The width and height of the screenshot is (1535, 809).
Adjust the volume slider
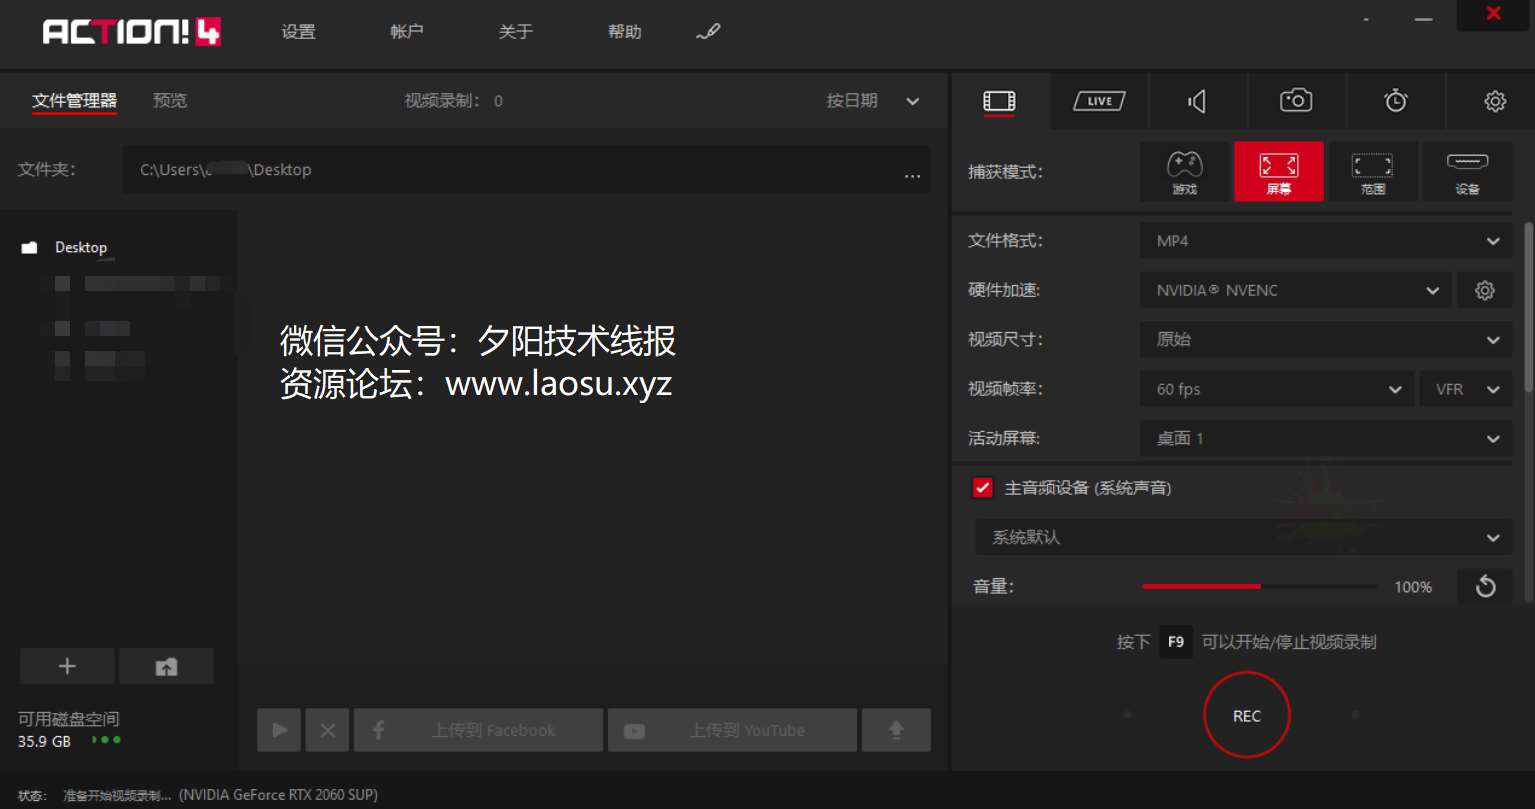tap(1260, 587)
